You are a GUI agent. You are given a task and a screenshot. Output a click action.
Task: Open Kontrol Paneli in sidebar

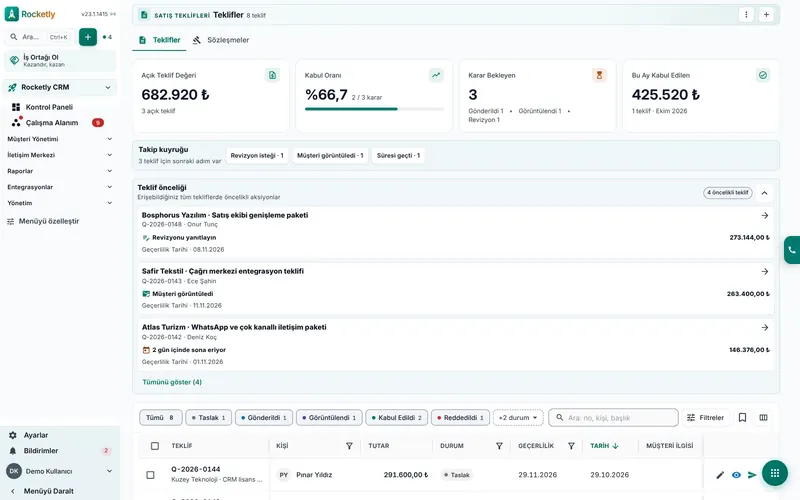(49, 107)
